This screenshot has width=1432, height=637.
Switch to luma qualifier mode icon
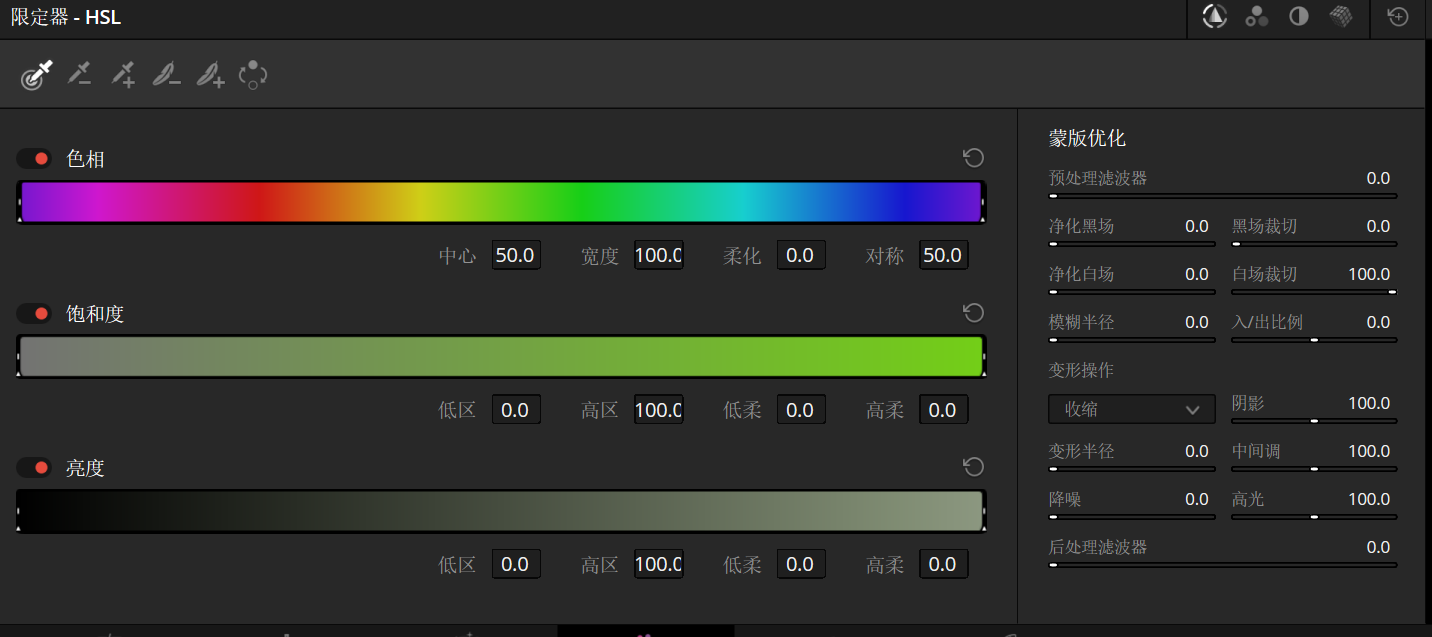(x=1299, y=17)
